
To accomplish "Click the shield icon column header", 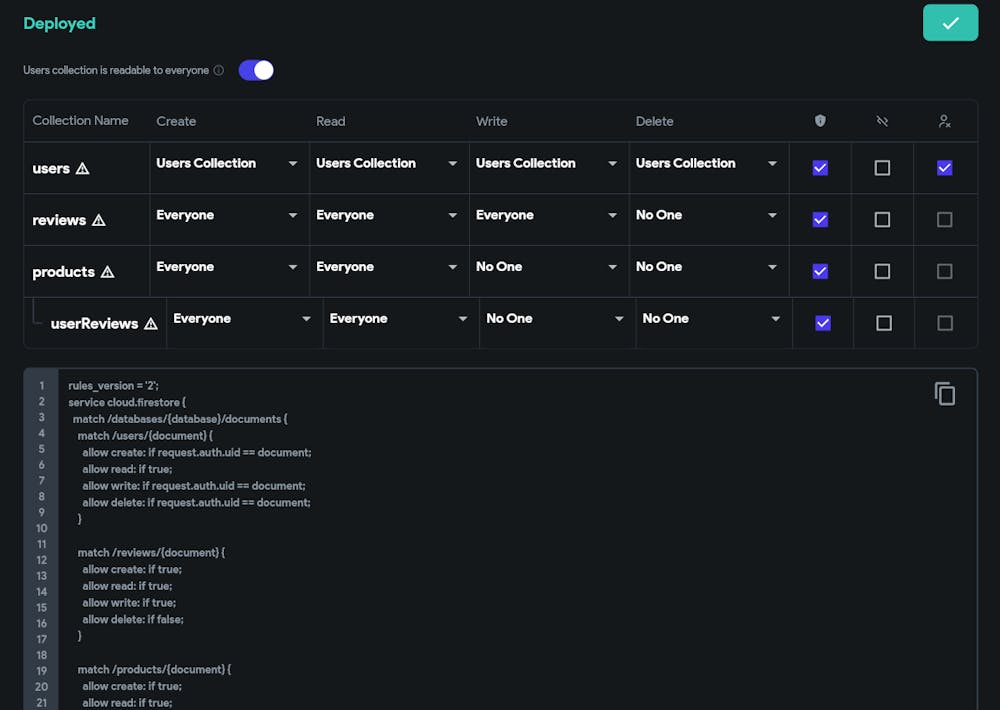I will coord(820,121).
